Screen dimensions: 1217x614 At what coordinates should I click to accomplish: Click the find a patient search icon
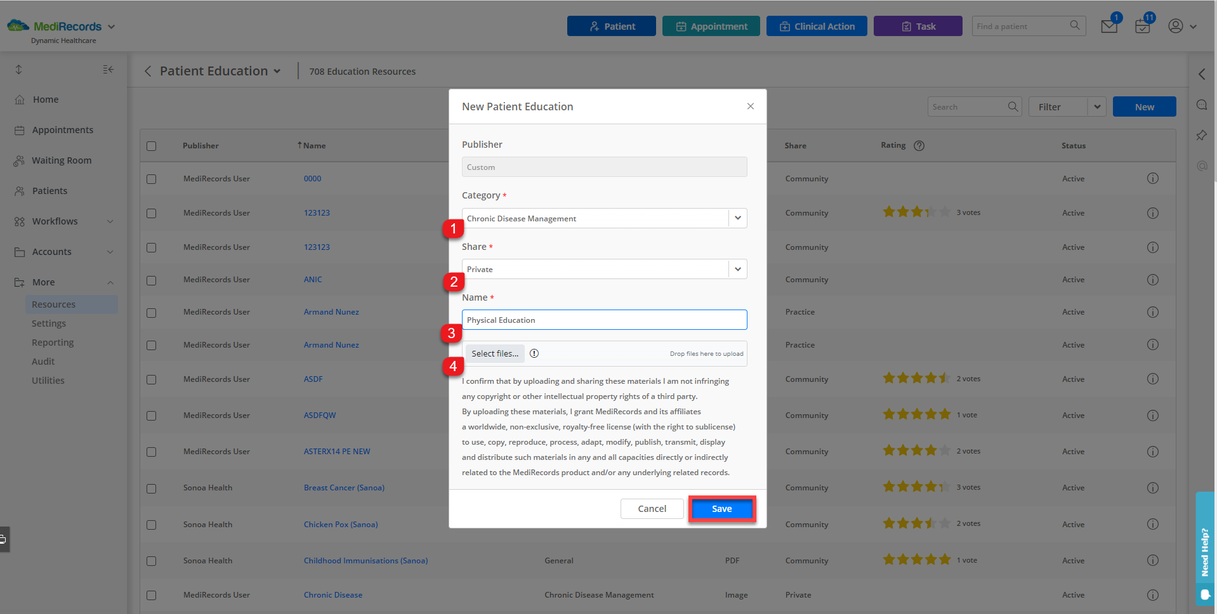1075,26
